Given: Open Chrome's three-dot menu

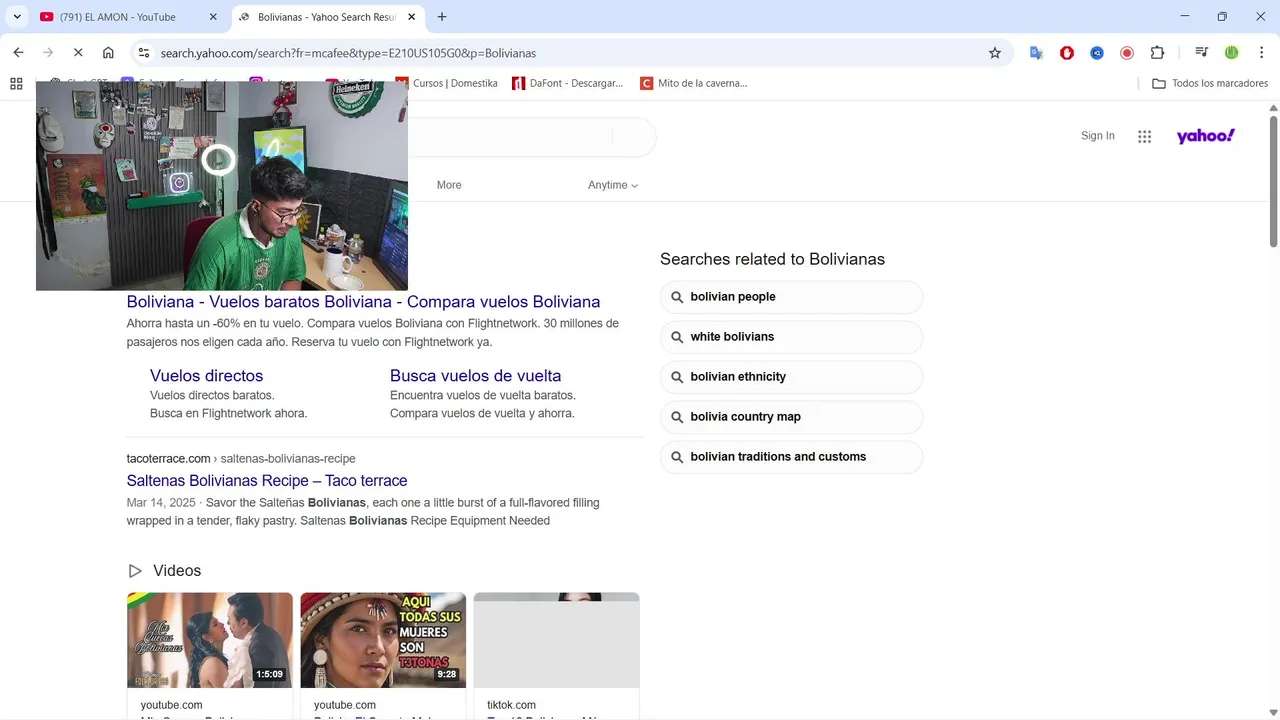Looking at the screenshot, I should pos(1262,53).
